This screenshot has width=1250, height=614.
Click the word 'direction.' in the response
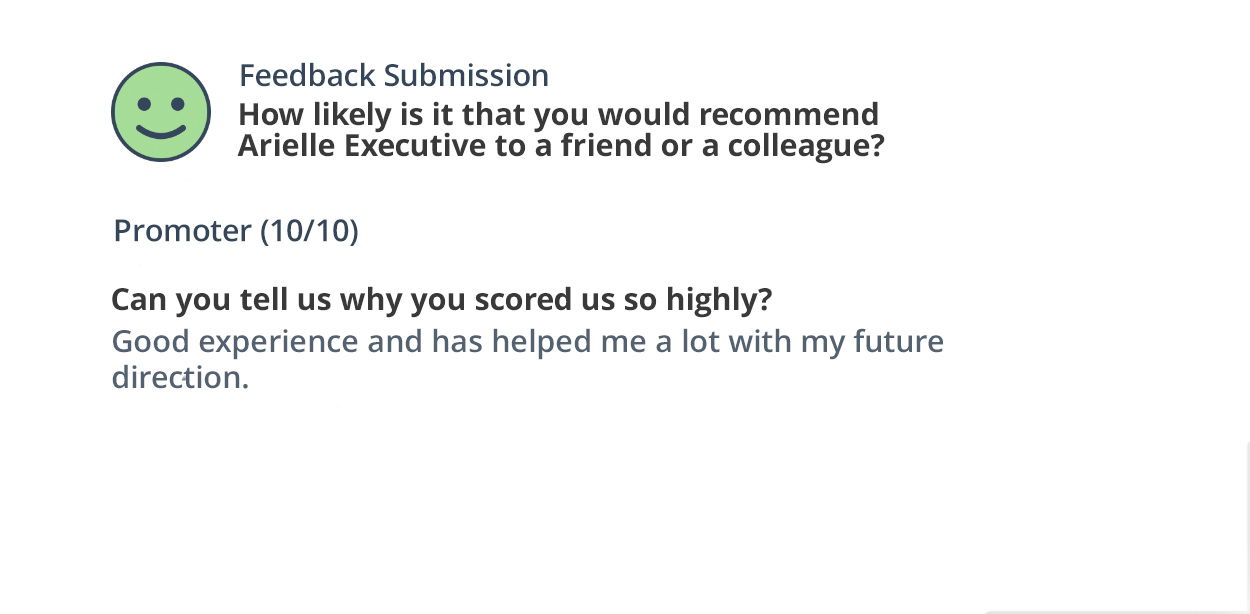pyautogui.click(x=180, y=377)
